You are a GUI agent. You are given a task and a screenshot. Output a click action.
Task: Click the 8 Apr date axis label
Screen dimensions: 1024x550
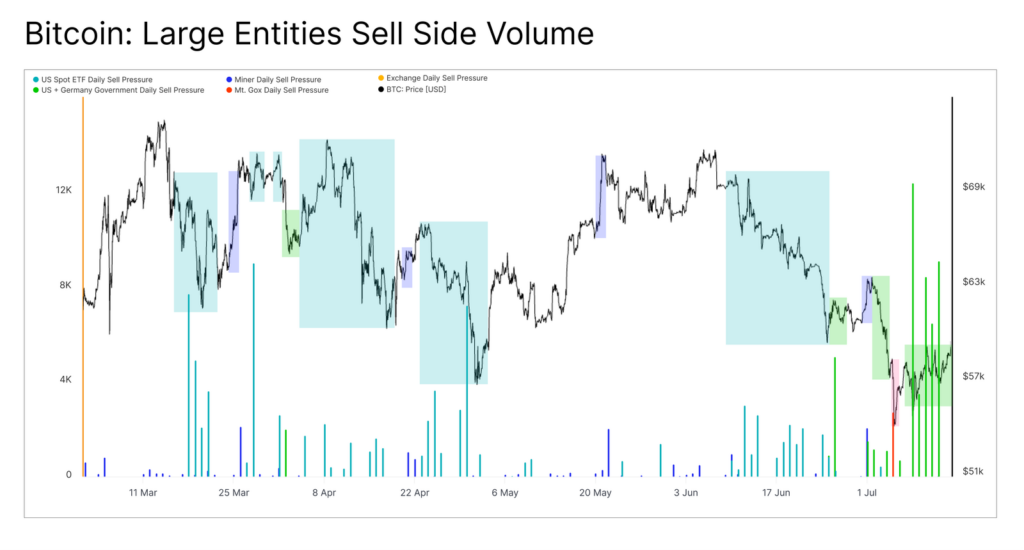(324, 493)
